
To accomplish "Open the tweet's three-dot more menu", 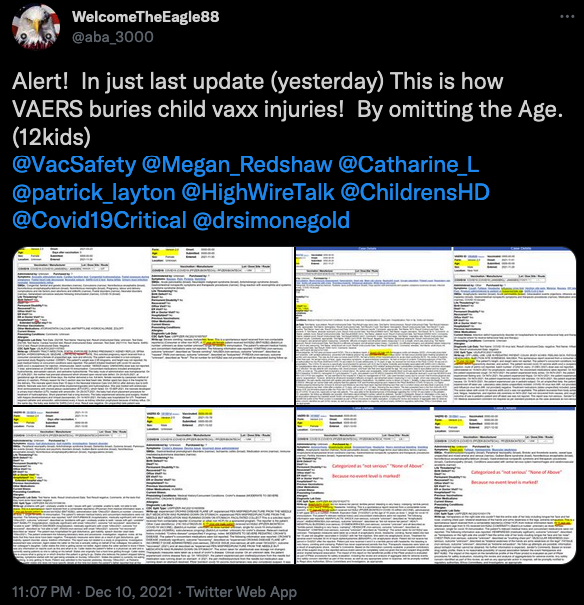I will click(567, 17).
